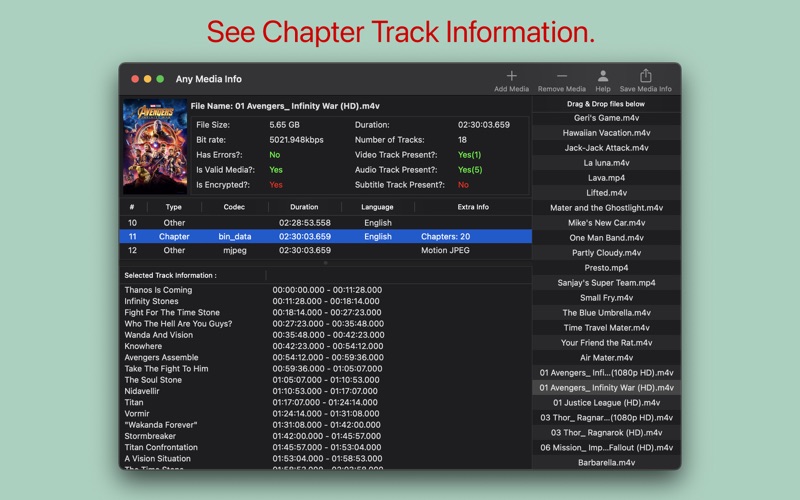
Task: Select 'Who The Hell Are You Guys?' chapter
Action: pyautogui.click(x=326, y=323)
